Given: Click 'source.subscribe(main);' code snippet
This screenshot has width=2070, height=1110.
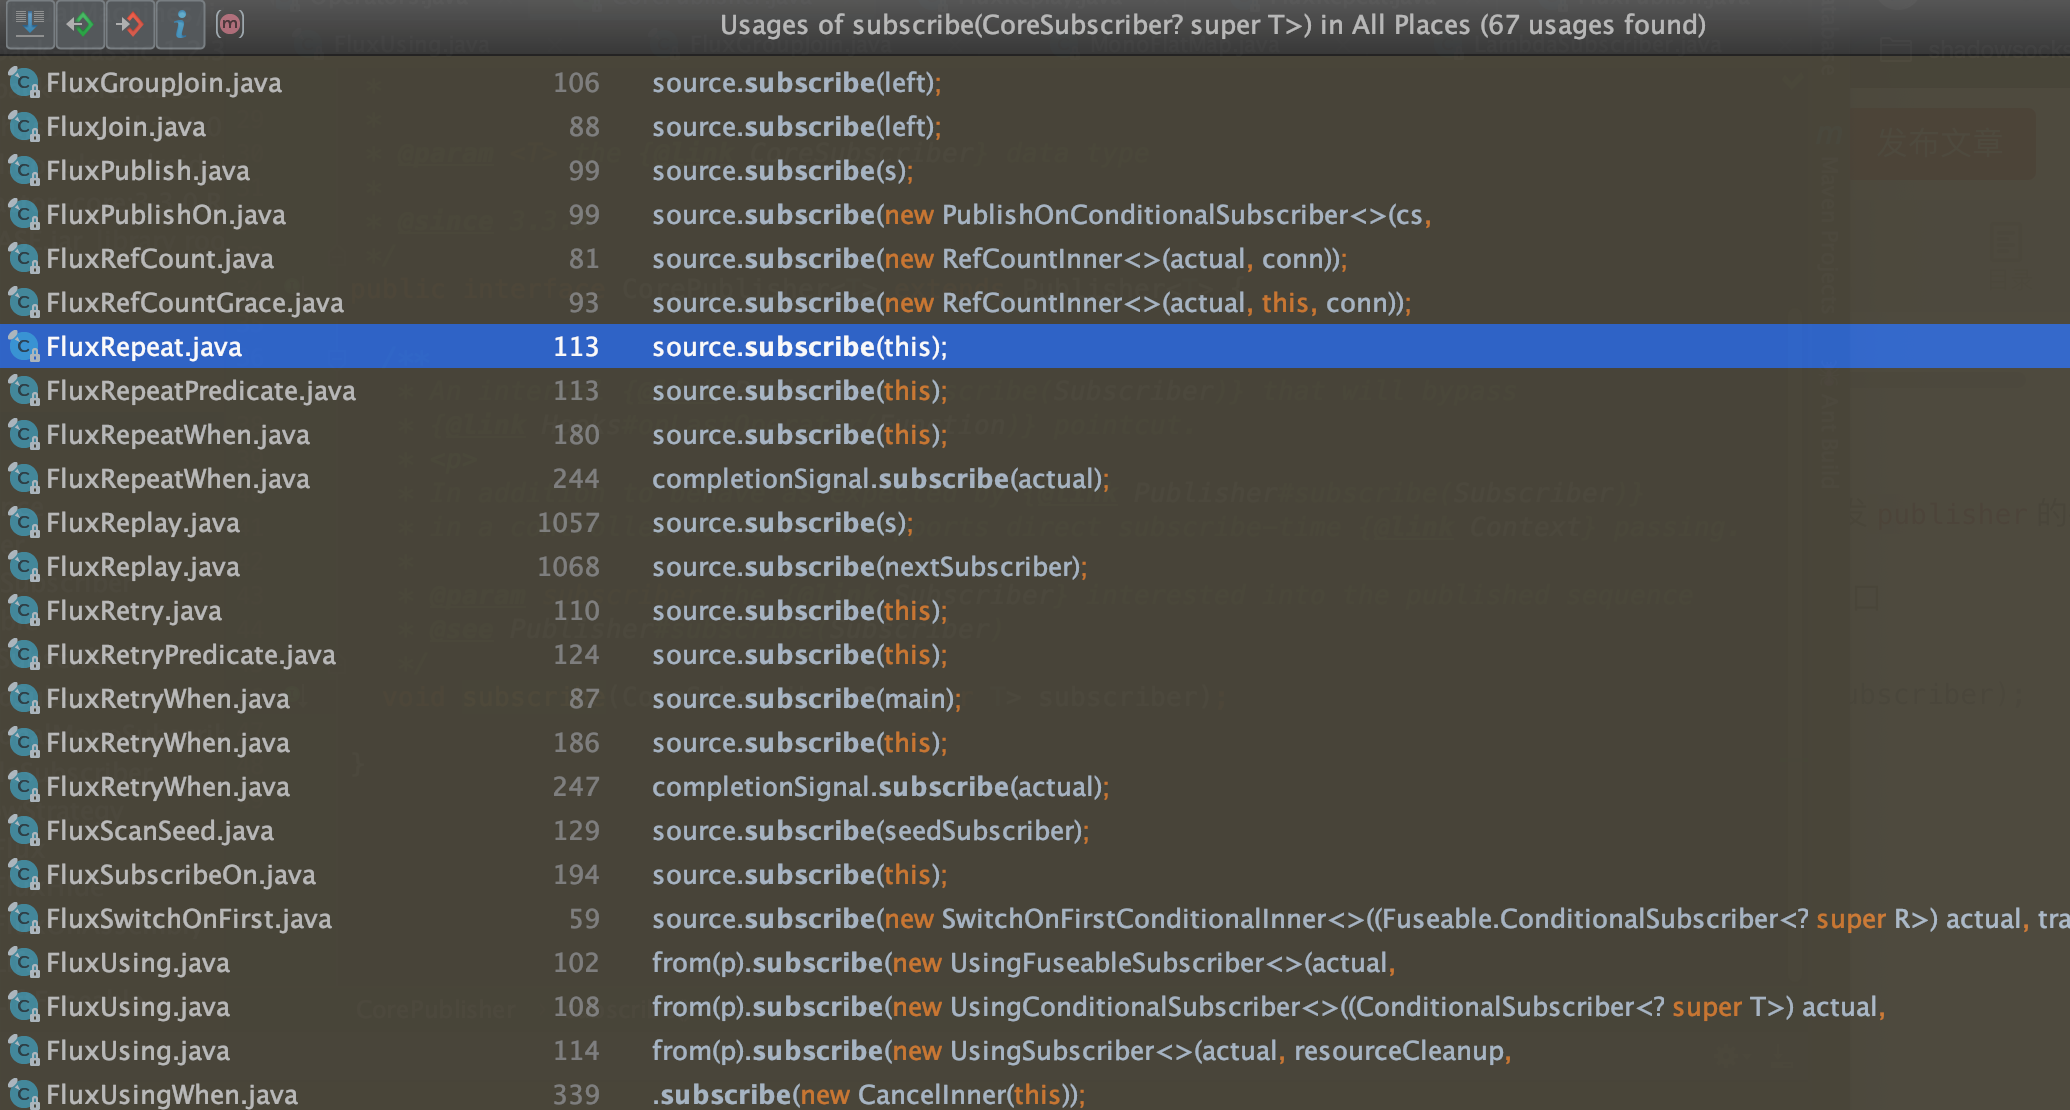Looking at the screenshot, I should pyautogui.click(x=807, y=699).
